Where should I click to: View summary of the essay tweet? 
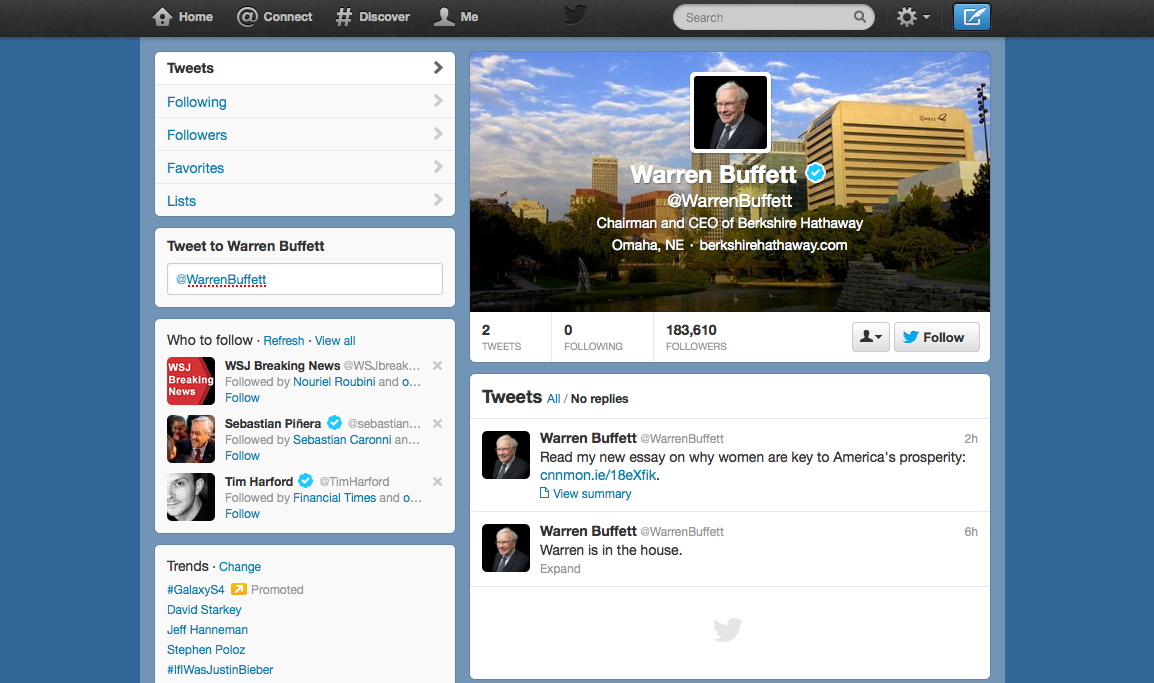coord(592,494)
